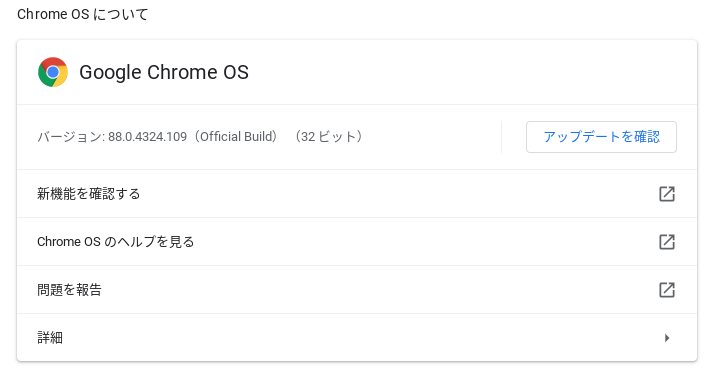Select the Chrome OS のヘルプを見る text
Screen dimensions: 712x372
115,242
